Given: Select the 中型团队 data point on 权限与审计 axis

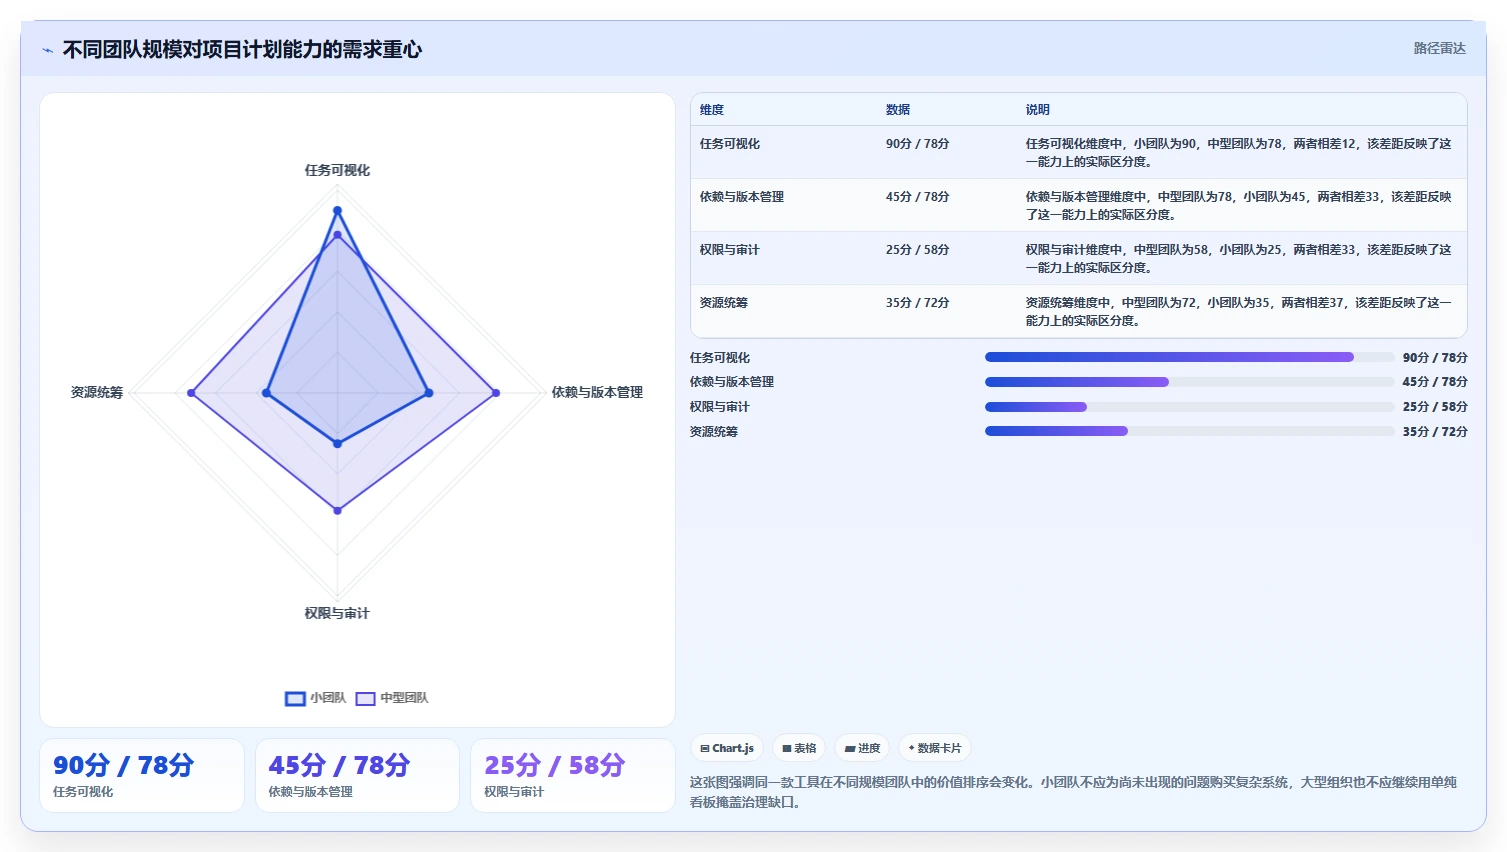Looking at the screenshot, I should coord(337,510).
